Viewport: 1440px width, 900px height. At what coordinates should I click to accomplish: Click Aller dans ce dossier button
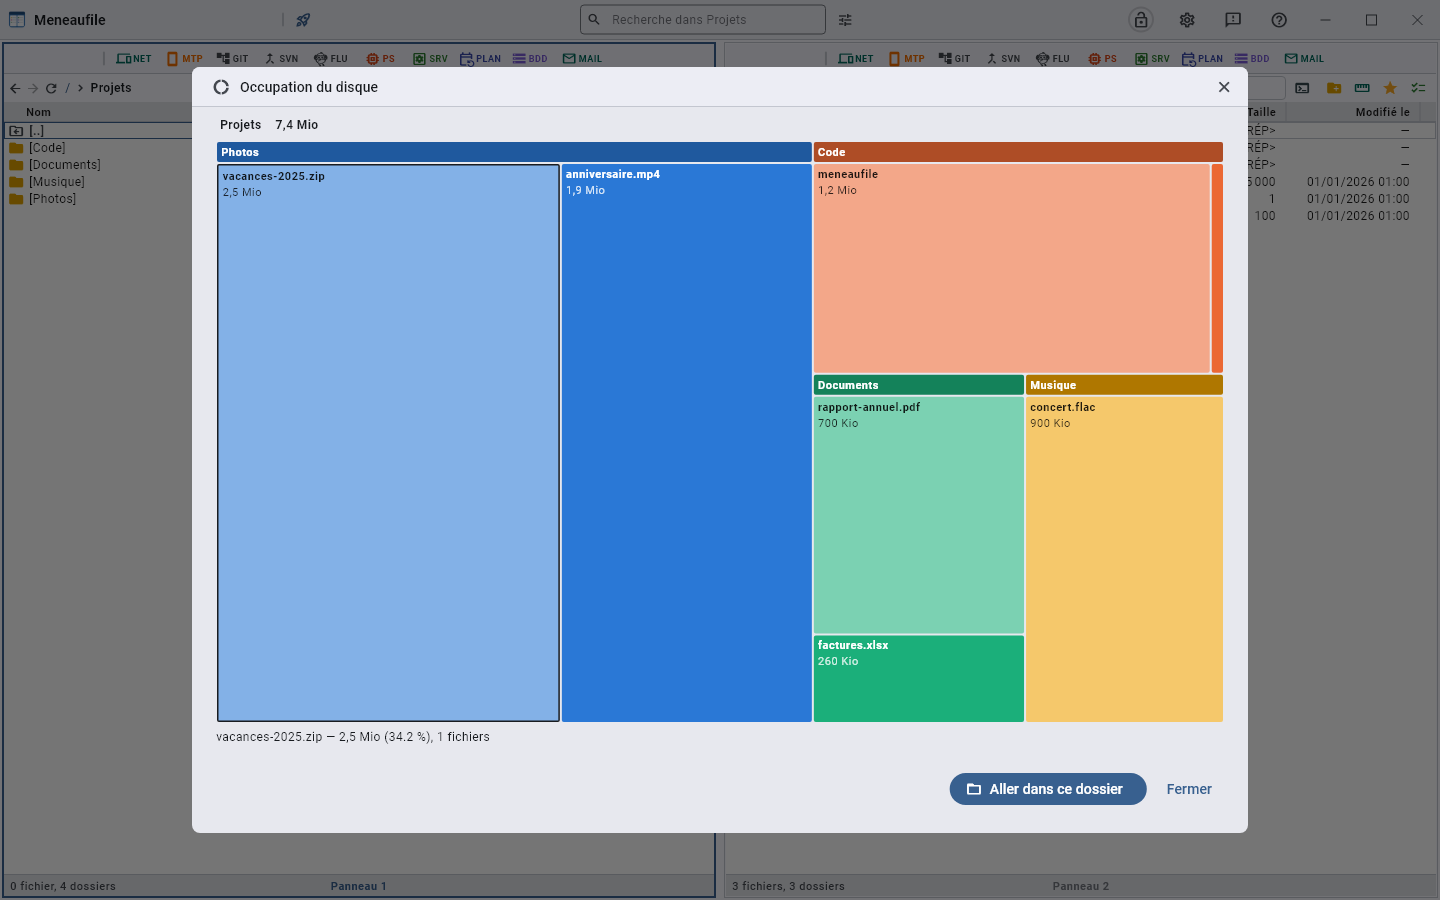[1048, 789]
